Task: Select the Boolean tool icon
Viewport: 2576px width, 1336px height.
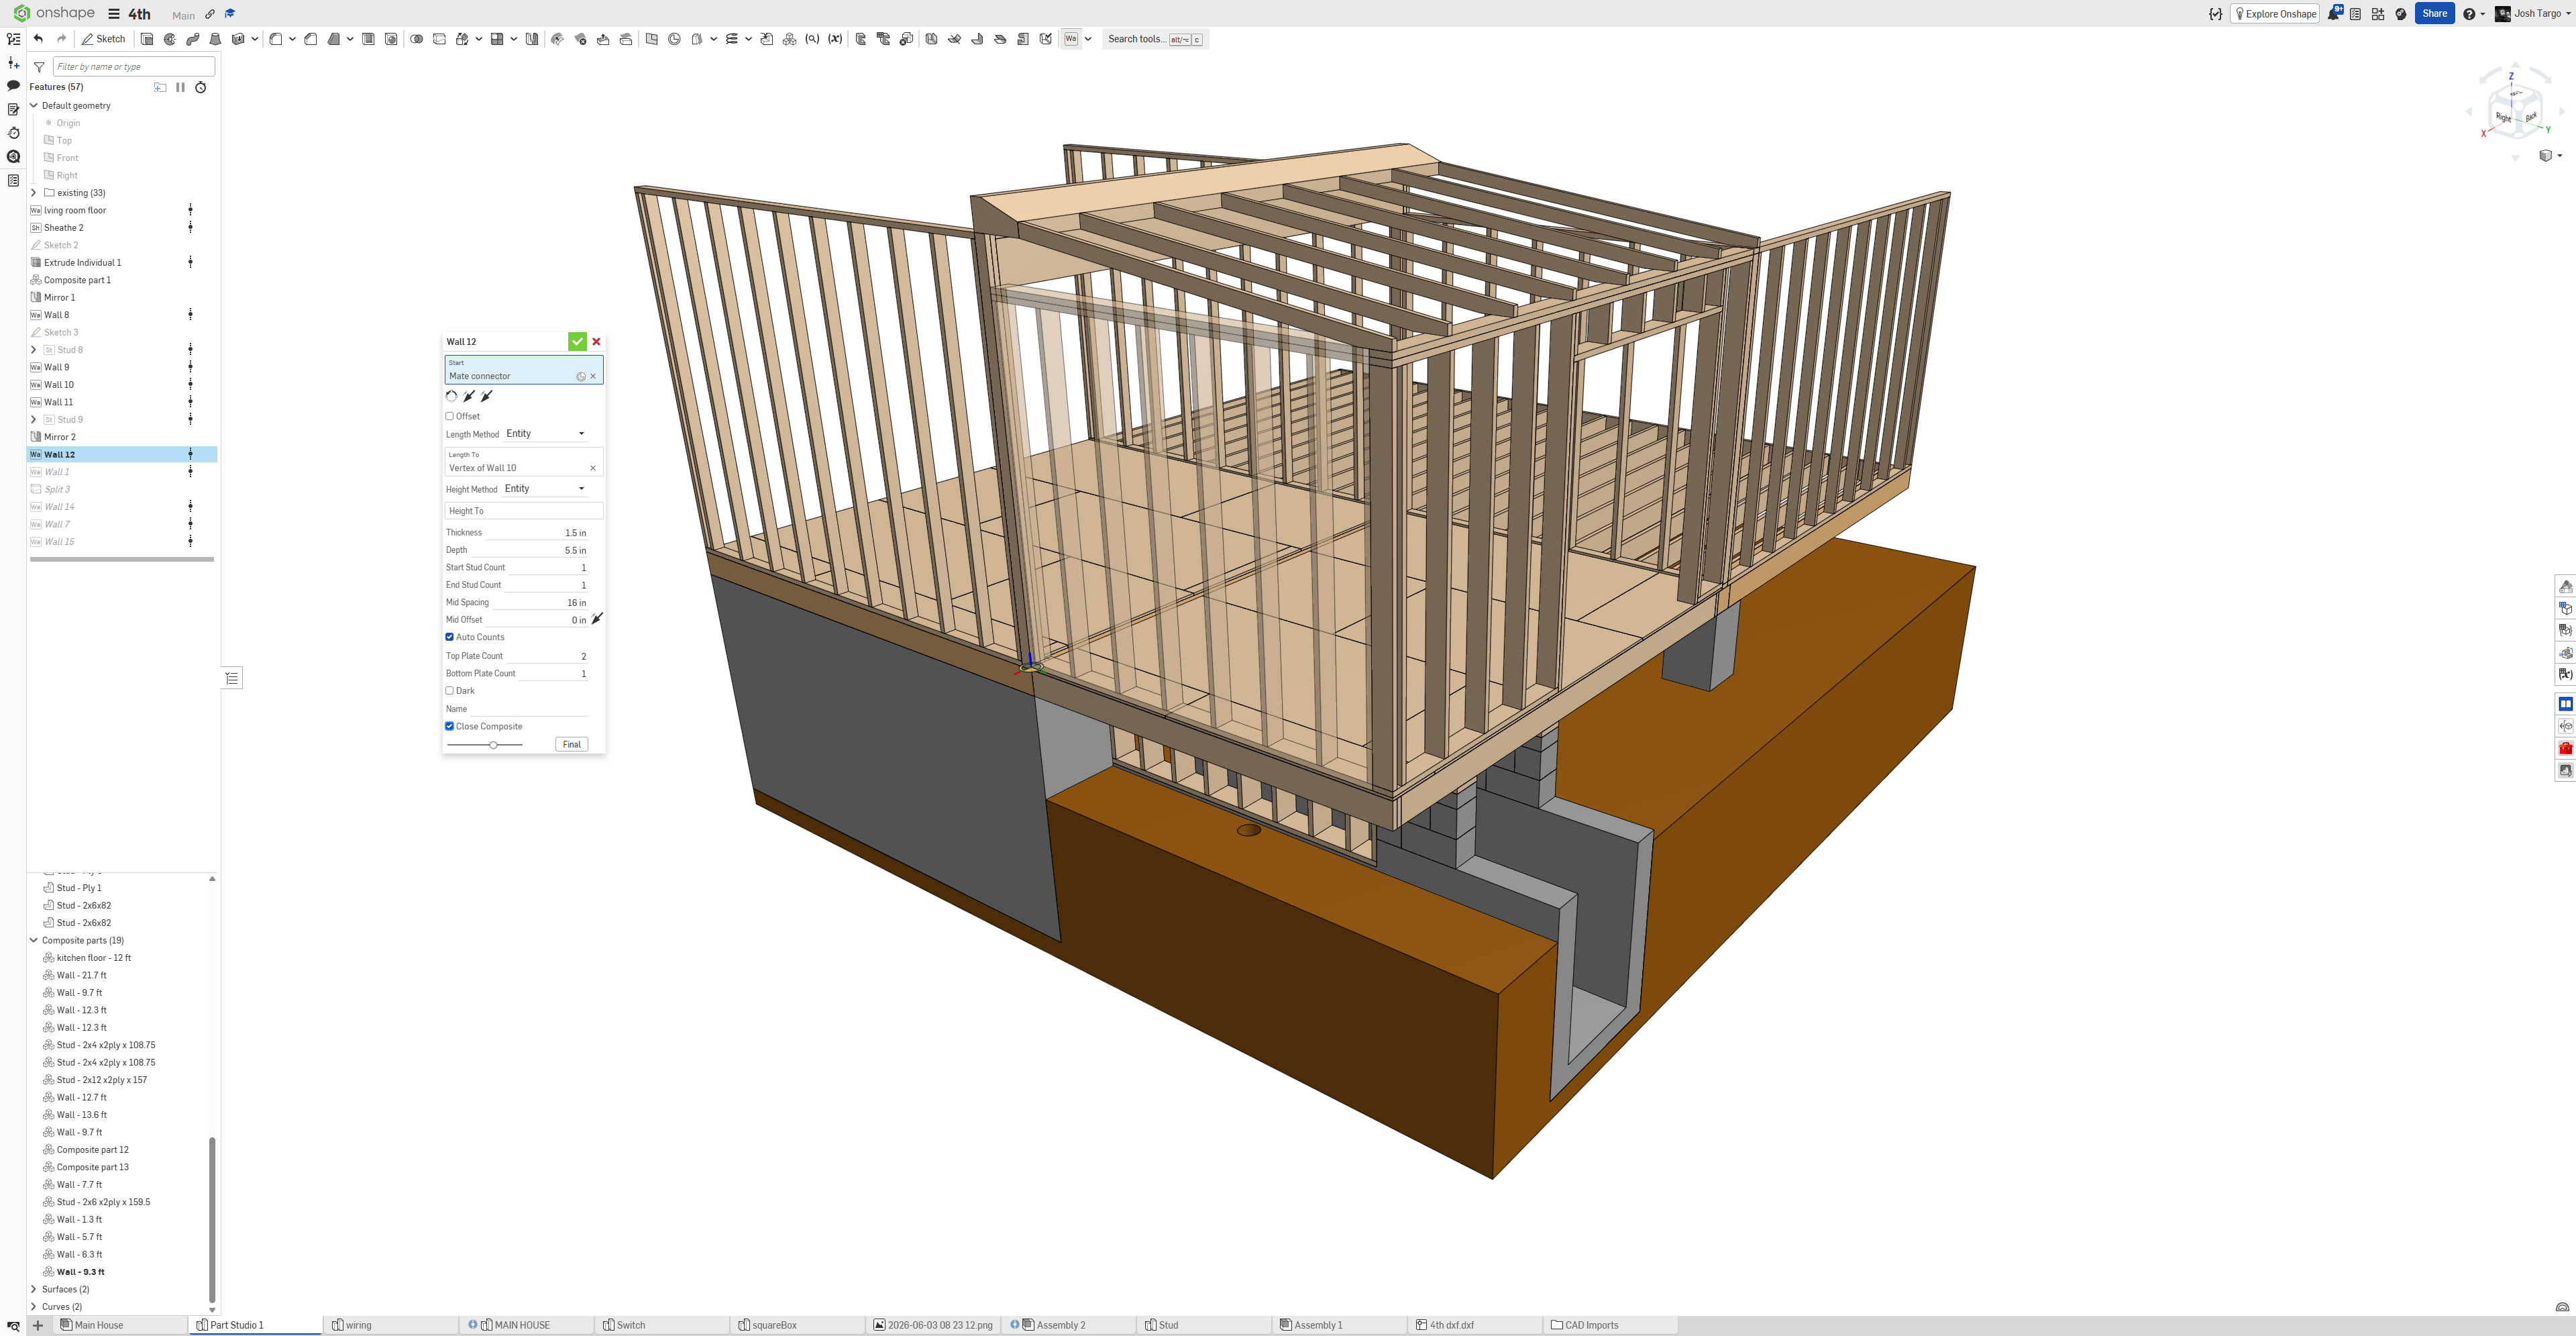Action: pyautogui.click(x=417, y=39)
